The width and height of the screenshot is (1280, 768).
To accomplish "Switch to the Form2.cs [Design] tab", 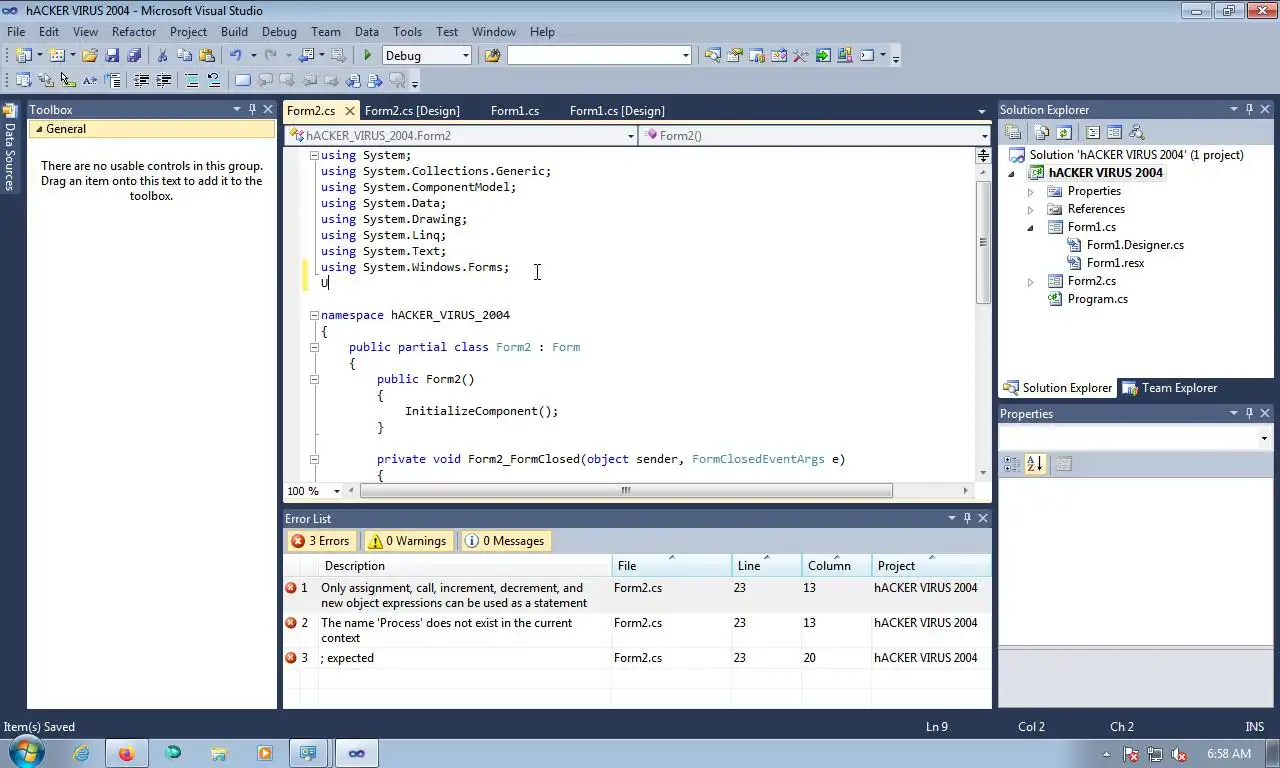I will 412,111.
